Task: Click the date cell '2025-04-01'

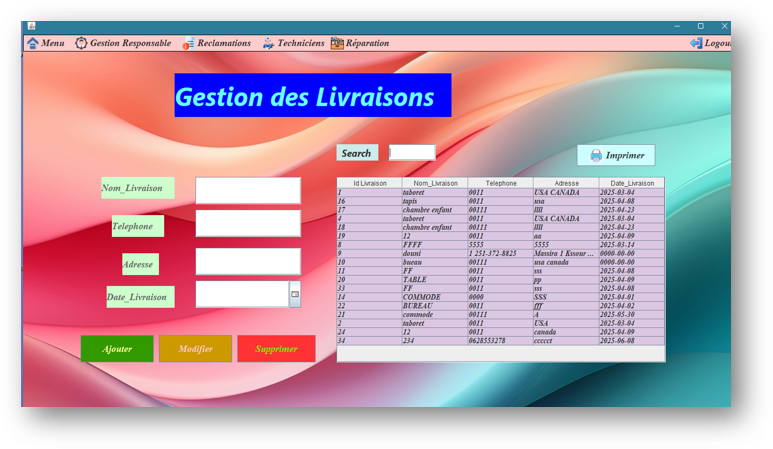Action: click(x=632, y=297)
